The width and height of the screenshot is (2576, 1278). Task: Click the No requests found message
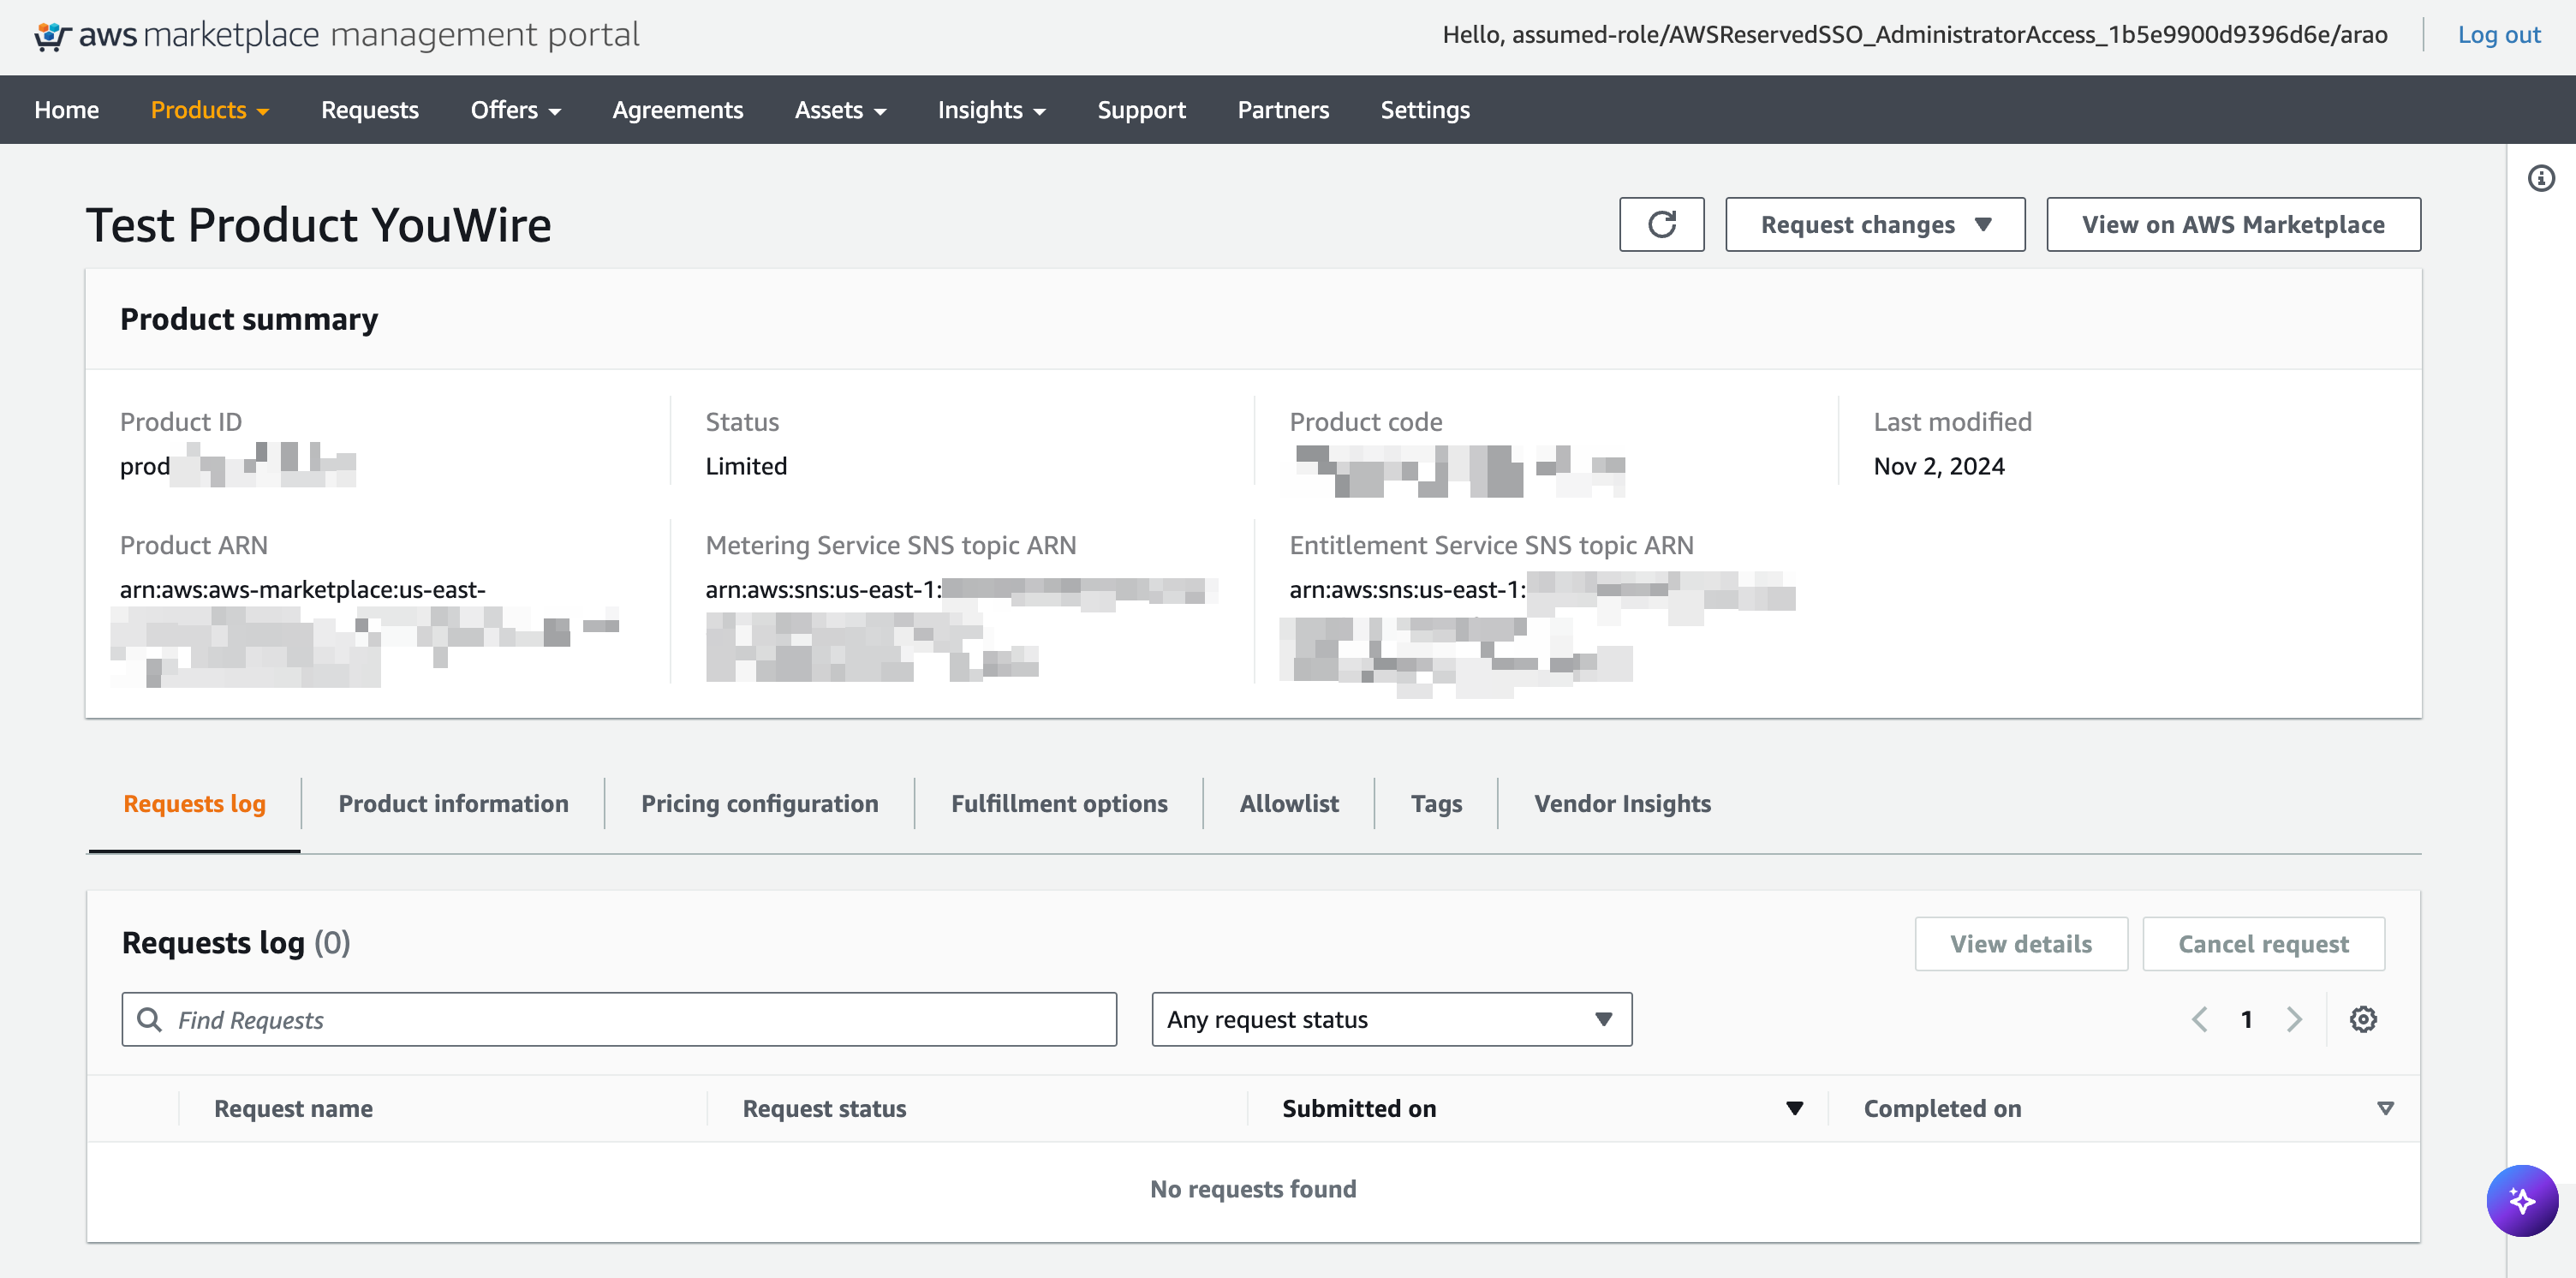[1253, 1189]
